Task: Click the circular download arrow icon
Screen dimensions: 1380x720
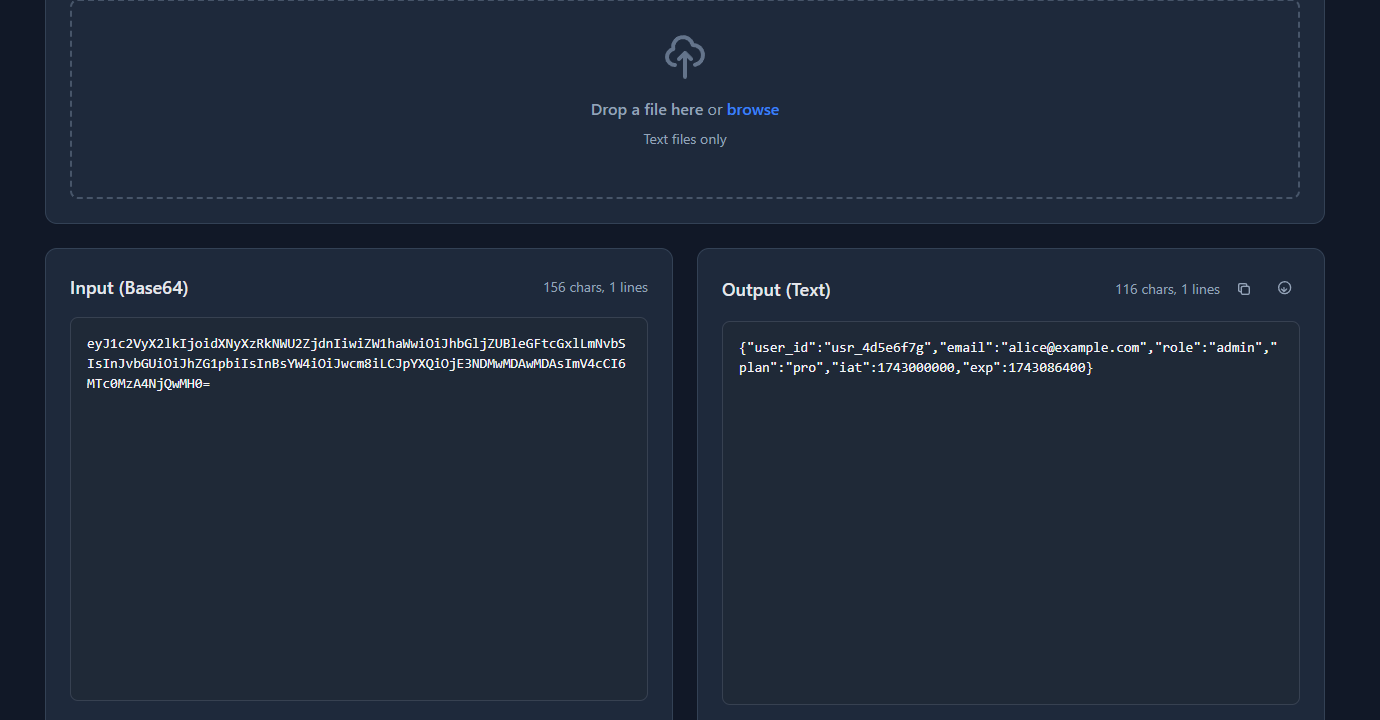Action: (x=1284, y=287)
